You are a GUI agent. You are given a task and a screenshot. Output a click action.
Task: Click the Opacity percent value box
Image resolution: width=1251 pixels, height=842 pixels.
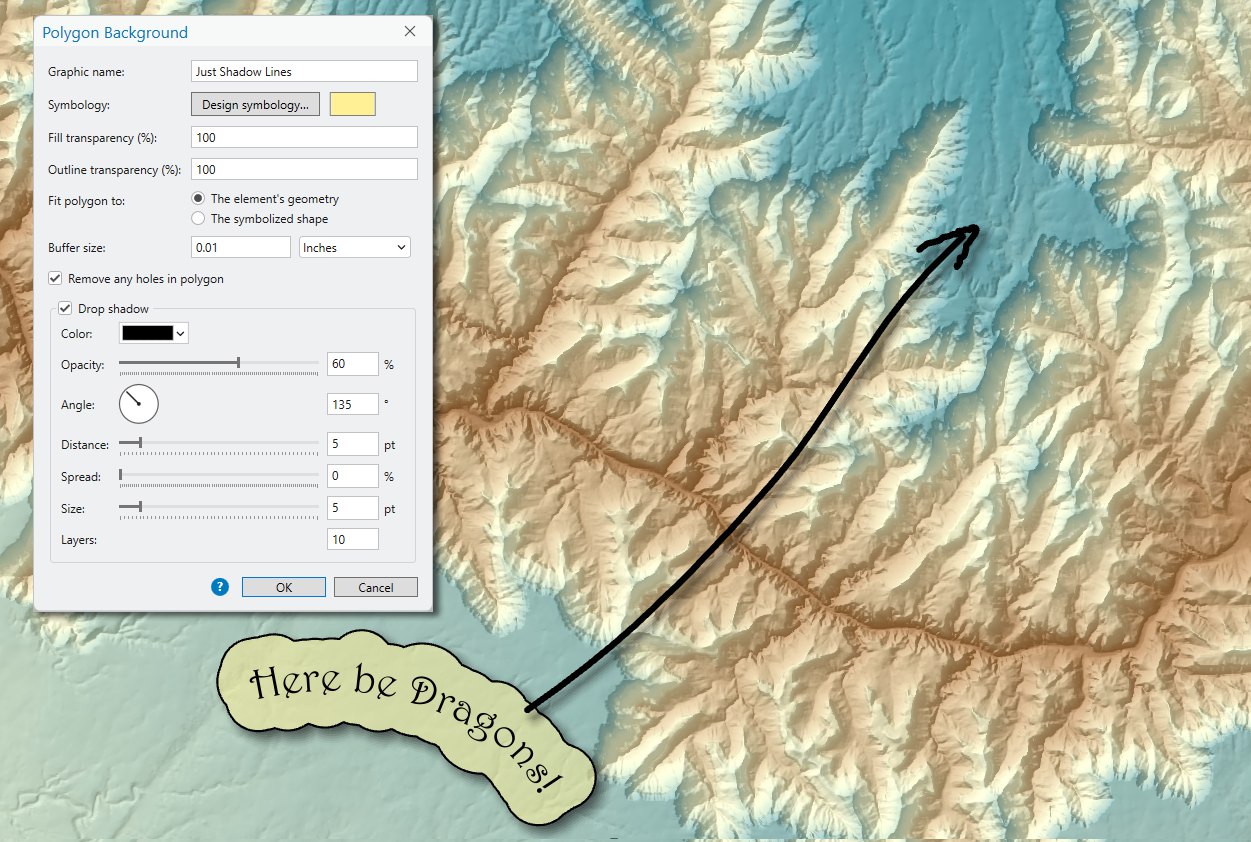coord(353,363)
